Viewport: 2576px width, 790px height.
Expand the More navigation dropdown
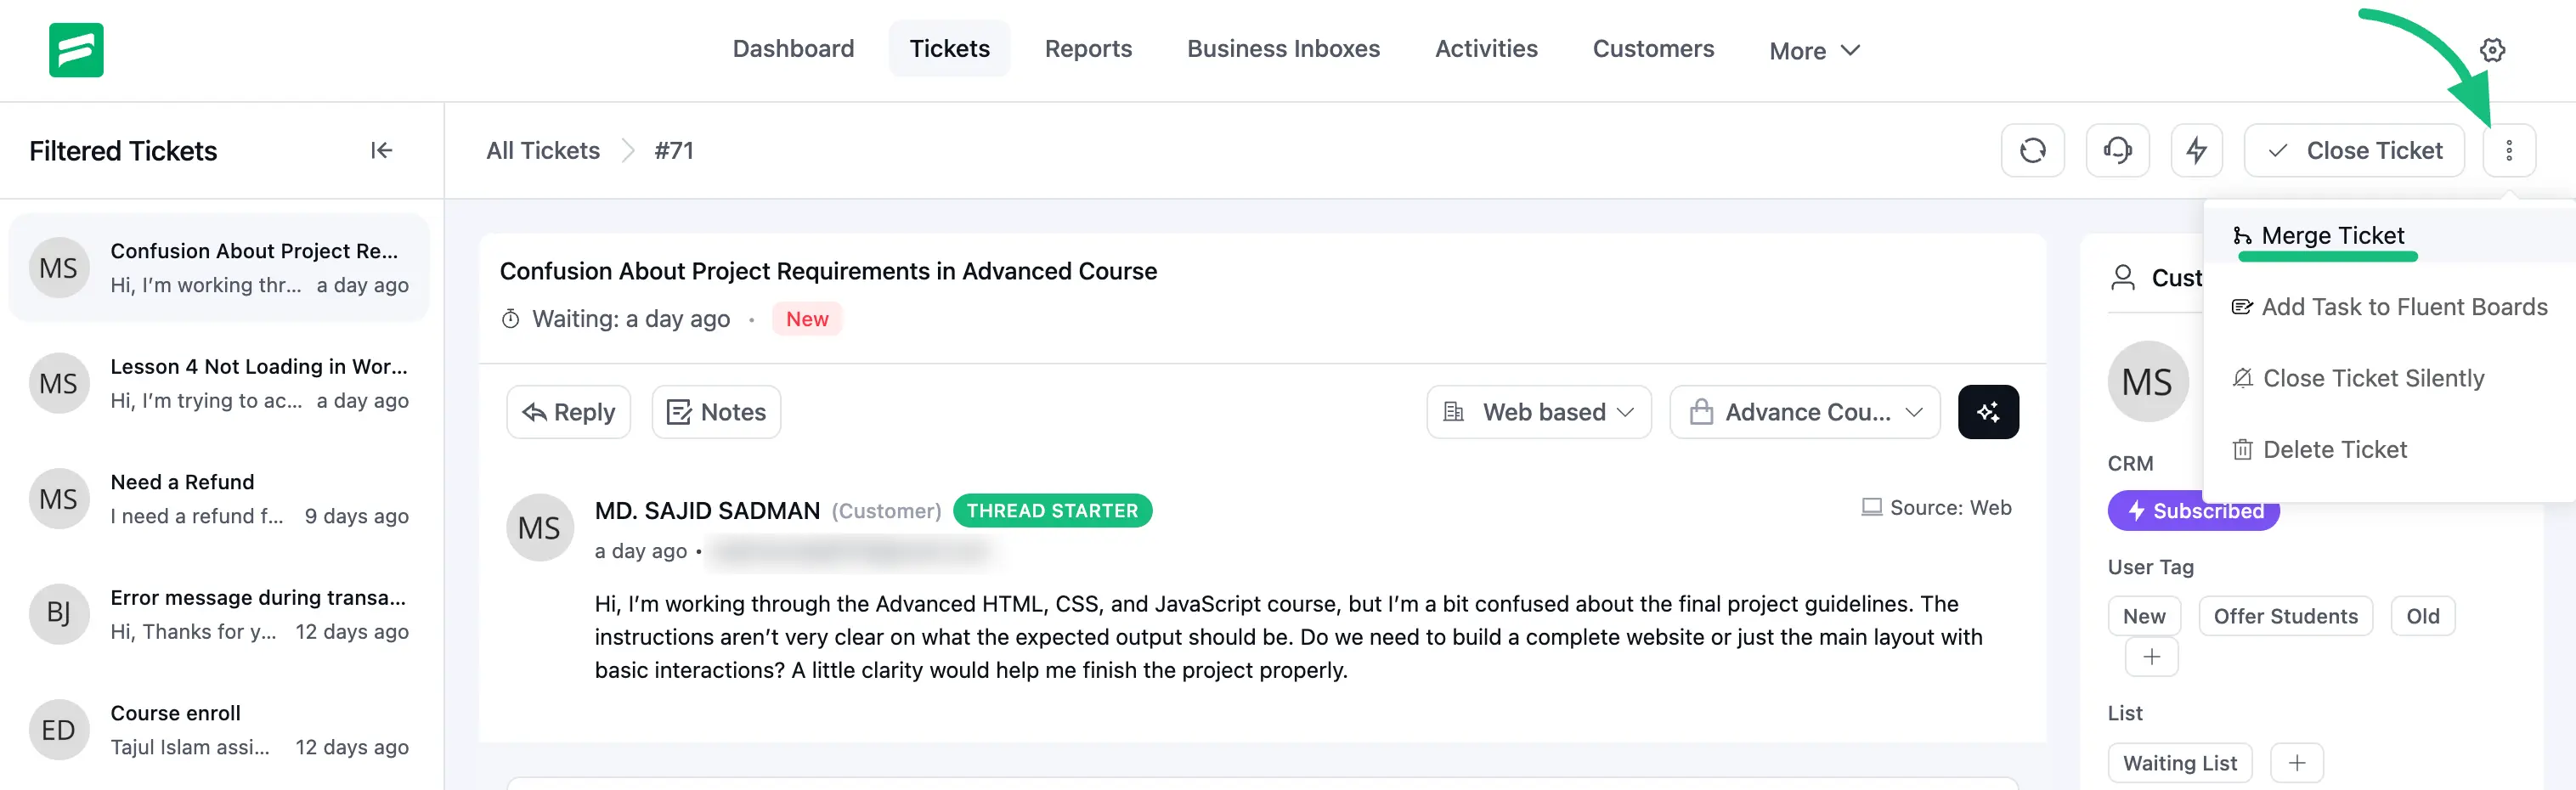(1813, 50)
